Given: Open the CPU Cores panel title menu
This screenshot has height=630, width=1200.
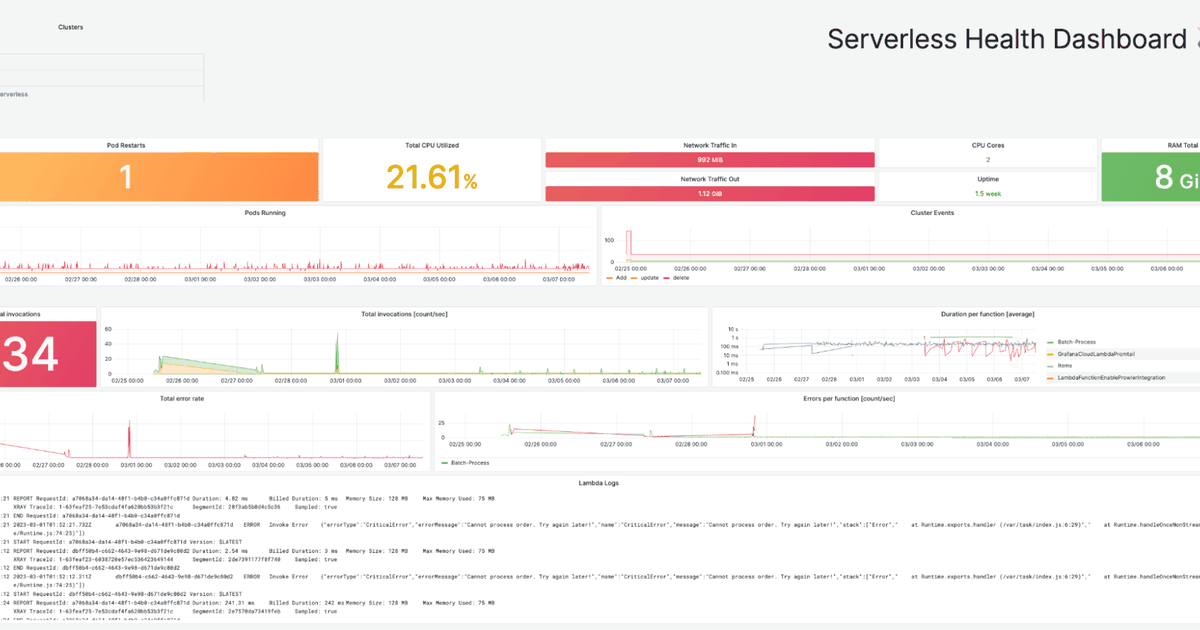Looking at the screenshot, I should tap(988, 145).
